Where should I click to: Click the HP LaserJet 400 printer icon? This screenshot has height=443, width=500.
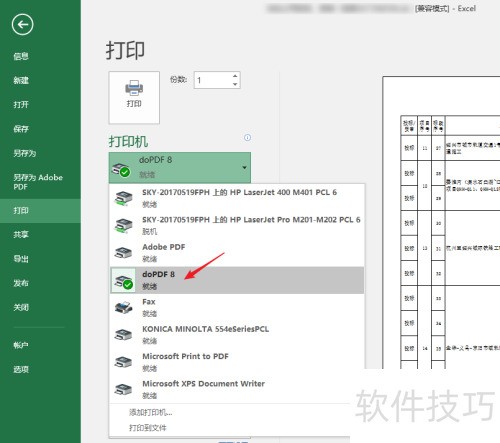tap(123, 198)
